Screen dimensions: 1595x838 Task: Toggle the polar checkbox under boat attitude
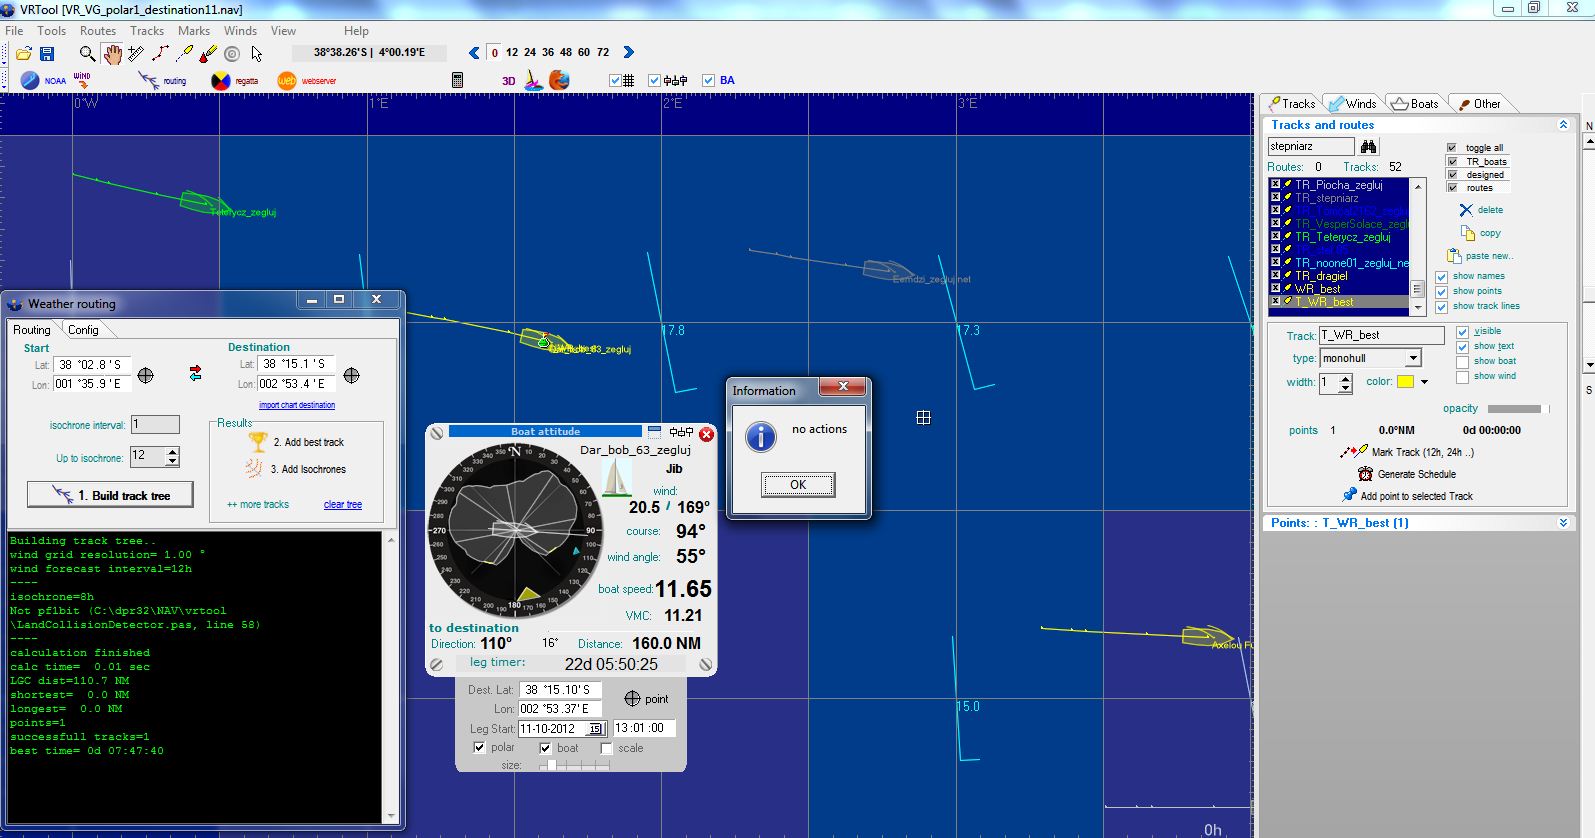(x=479, y=748)
